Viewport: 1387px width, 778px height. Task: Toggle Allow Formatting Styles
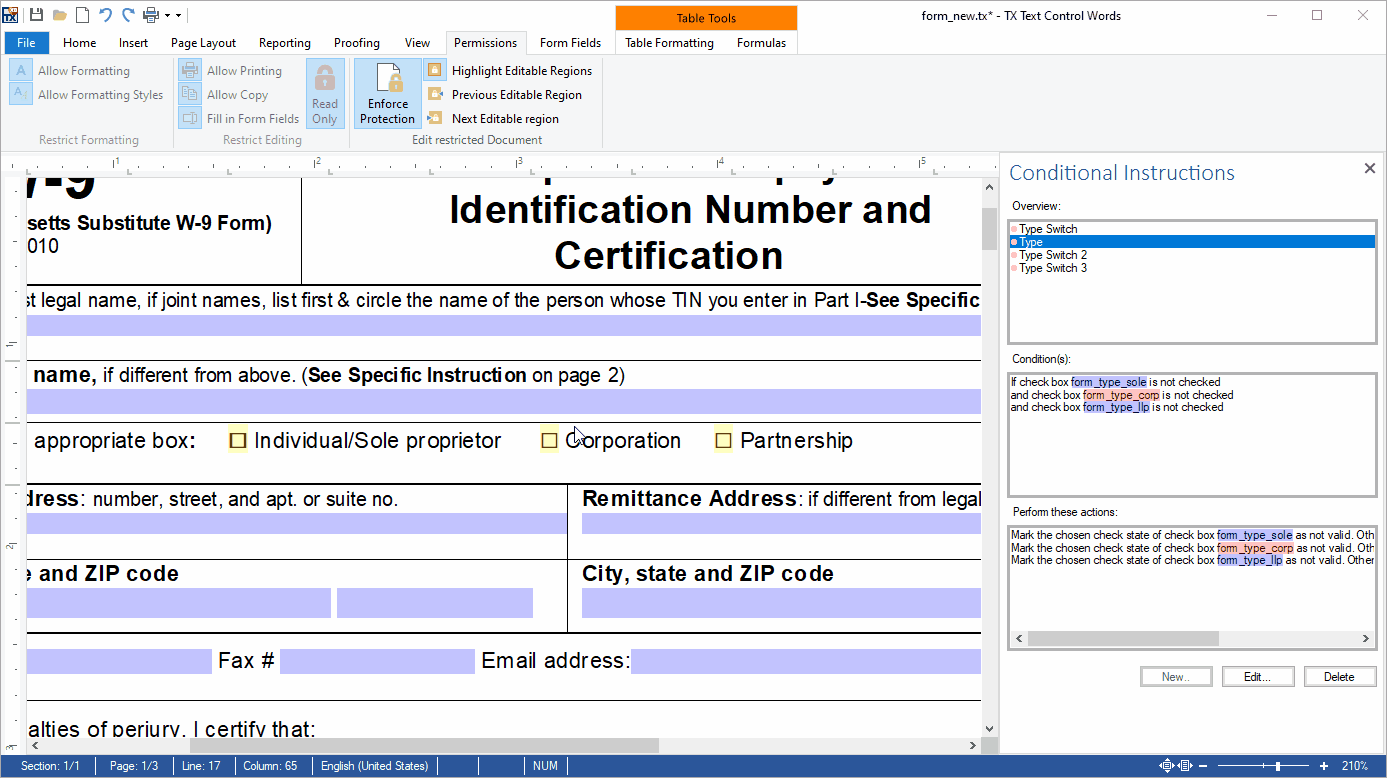pyautogui.click(x=87, y=95)
